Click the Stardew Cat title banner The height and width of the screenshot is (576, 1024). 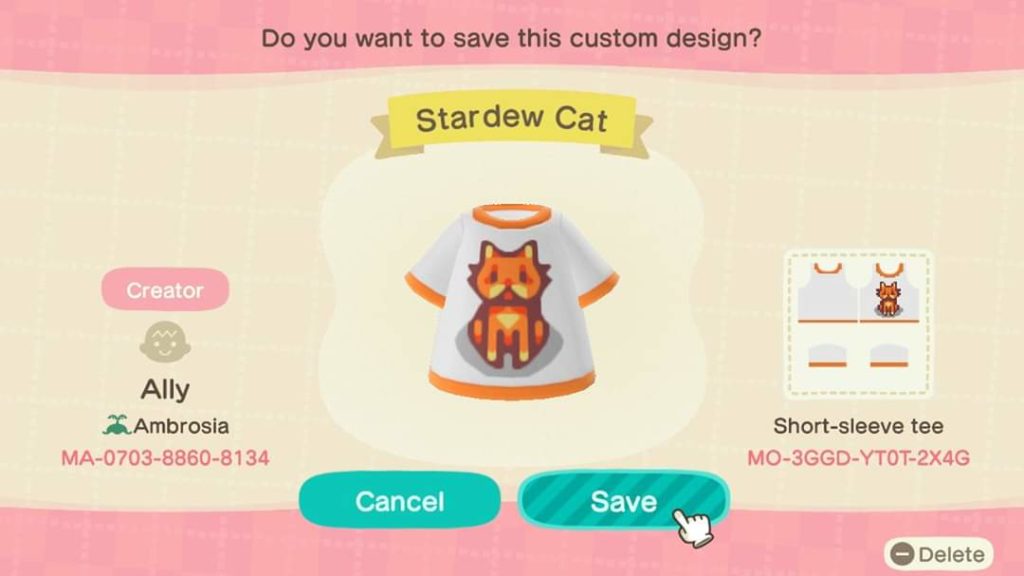click(512, 121)
